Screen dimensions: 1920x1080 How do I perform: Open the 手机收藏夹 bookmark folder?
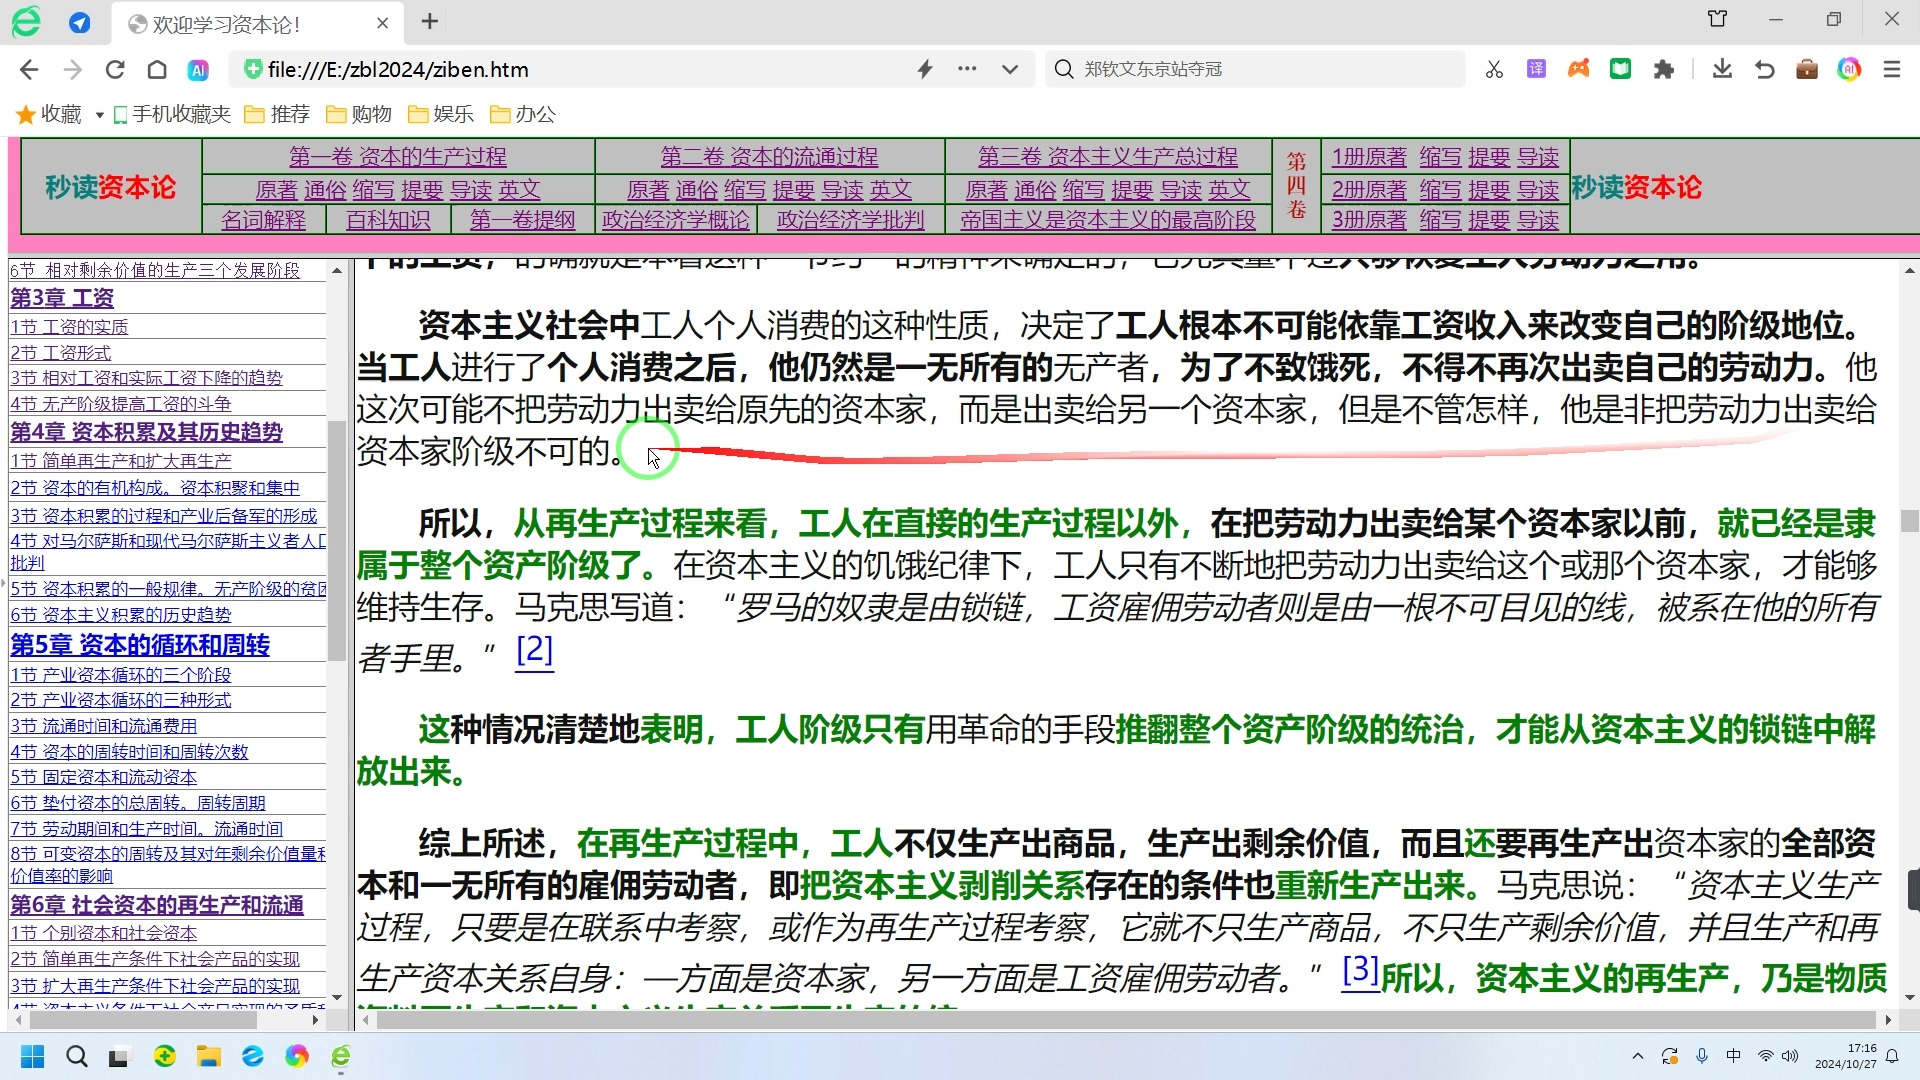pos(171,114)
